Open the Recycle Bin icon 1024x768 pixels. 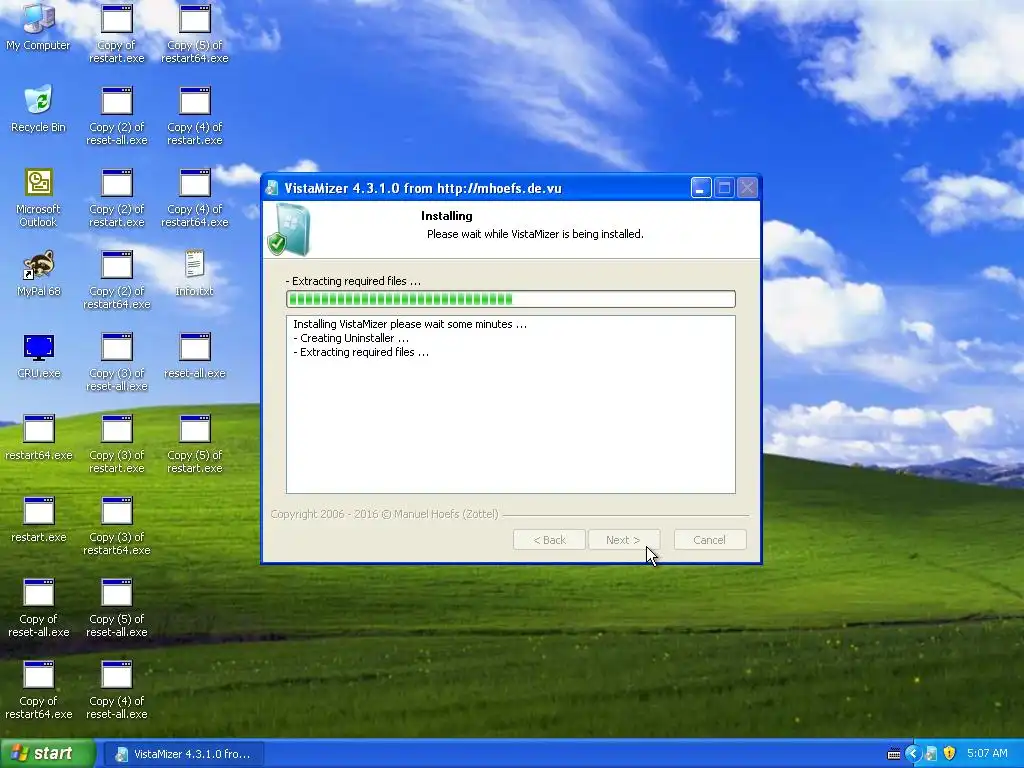click(x=38, y=108)
